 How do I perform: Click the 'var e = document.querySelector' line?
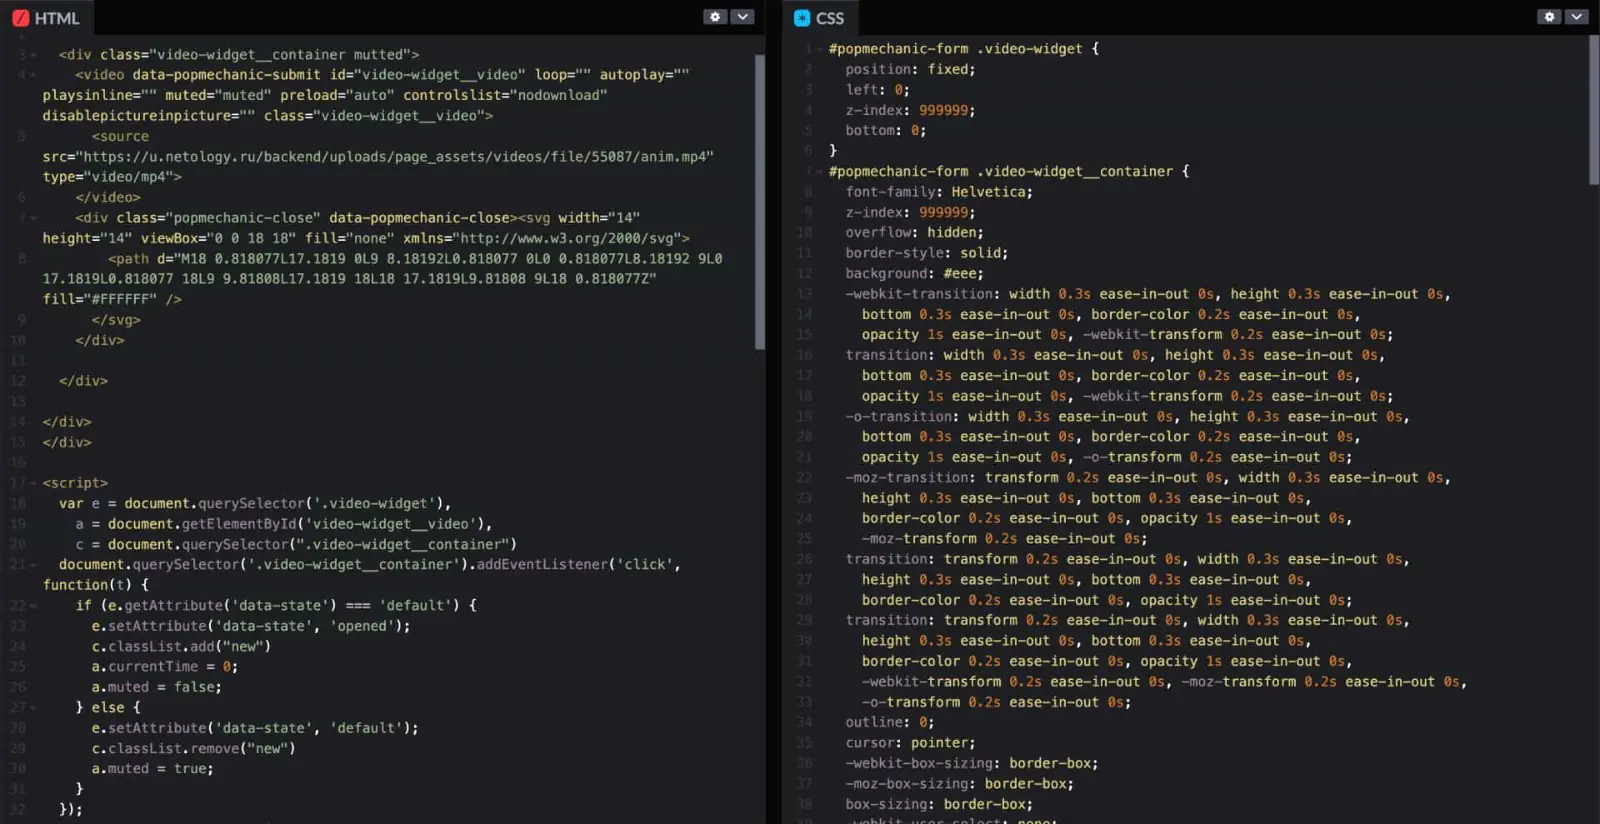coord(255,504)
